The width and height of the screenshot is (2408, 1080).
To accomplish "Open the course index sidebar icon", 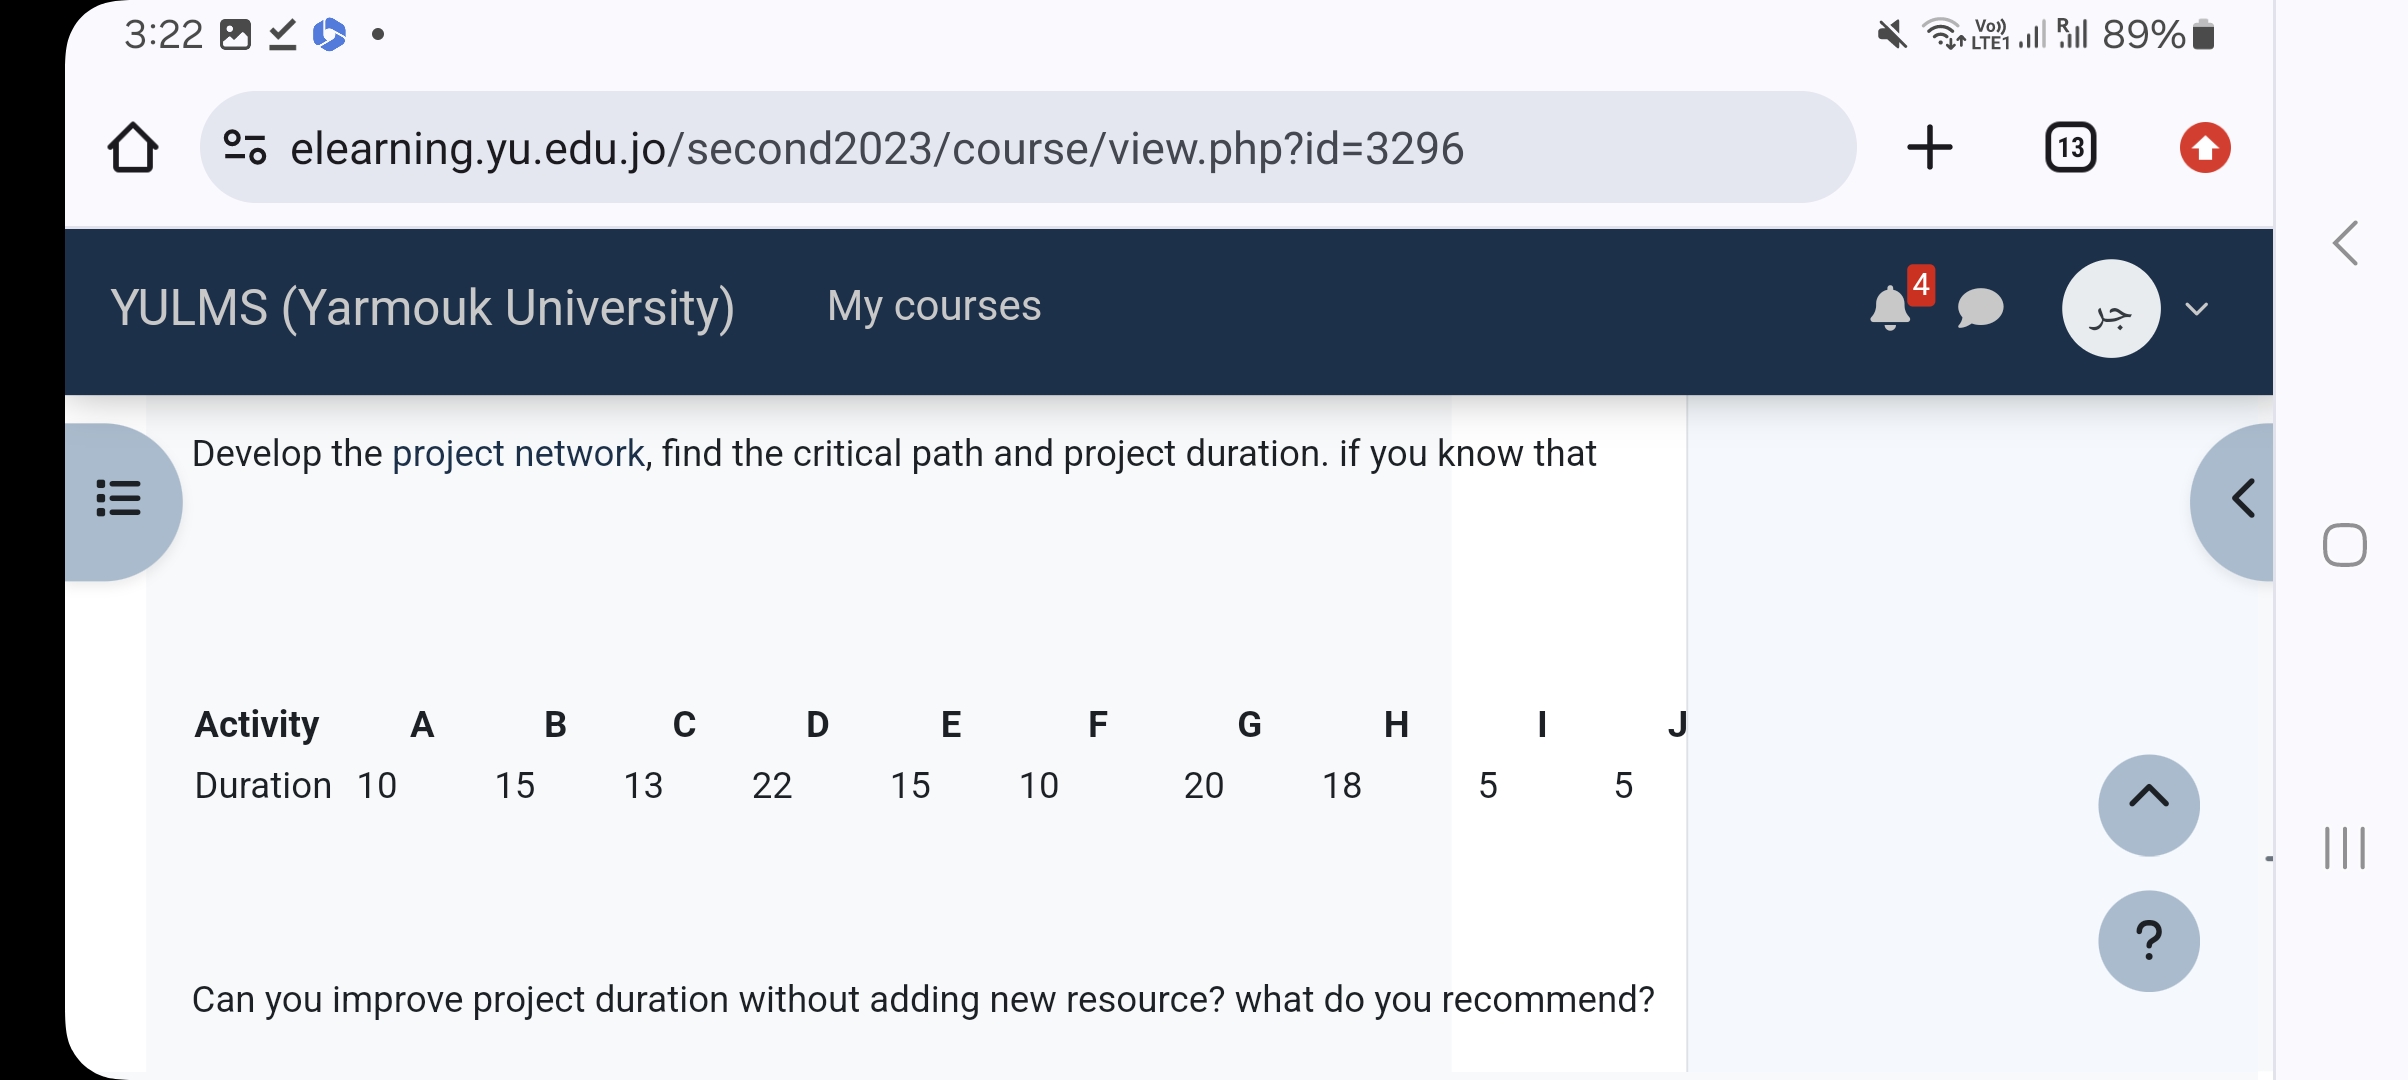I will point(119,498).
